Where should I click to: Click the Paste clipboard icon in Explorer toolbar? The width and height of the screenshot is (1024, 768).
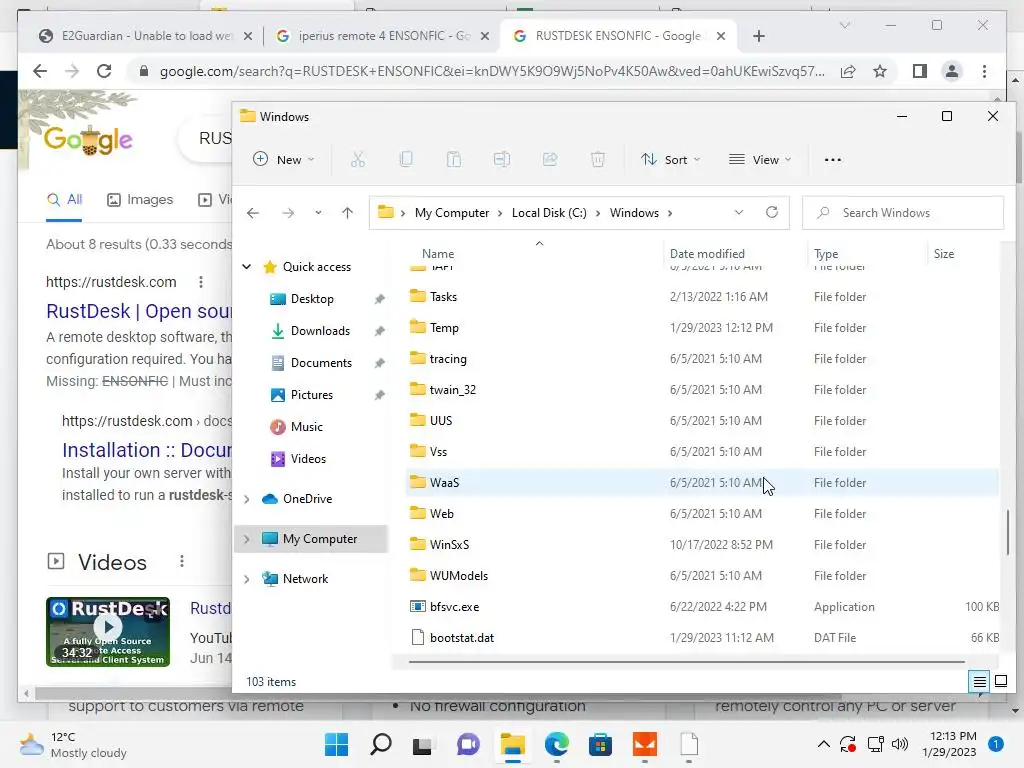[x=454, y=159]
